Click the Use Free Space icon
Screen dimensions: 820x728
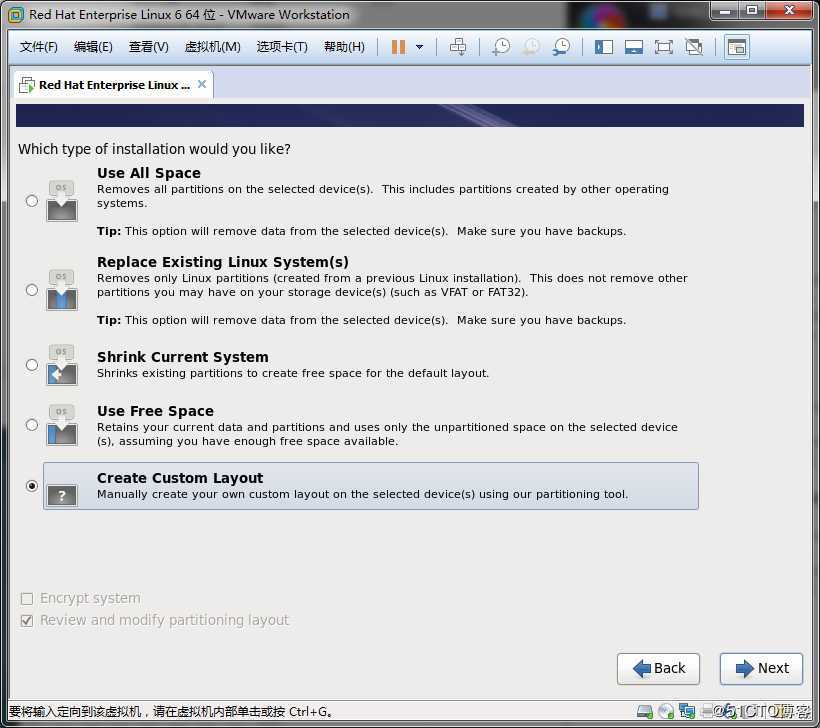(62, 425)
